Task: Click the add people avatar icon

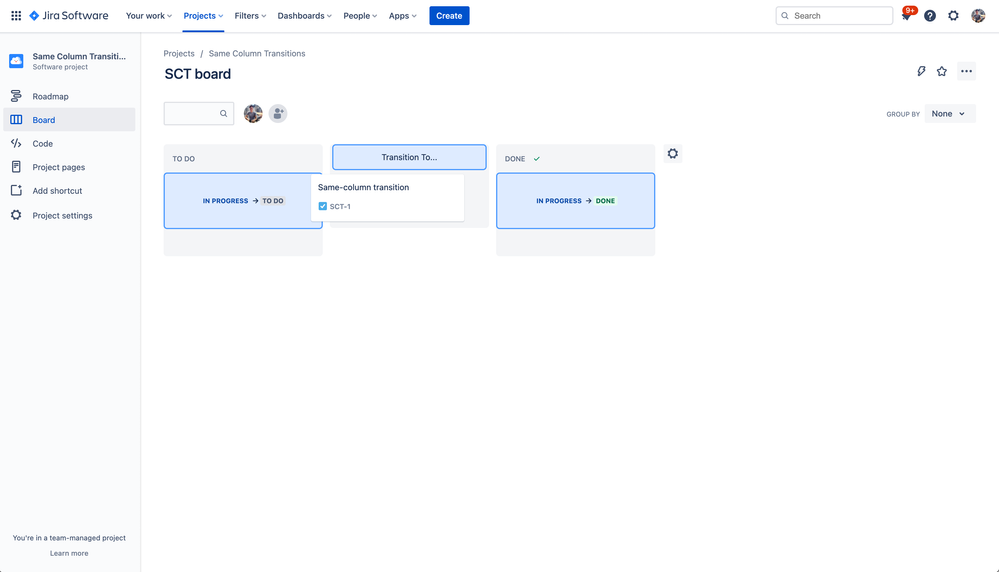Action: (x=278, y=113)
